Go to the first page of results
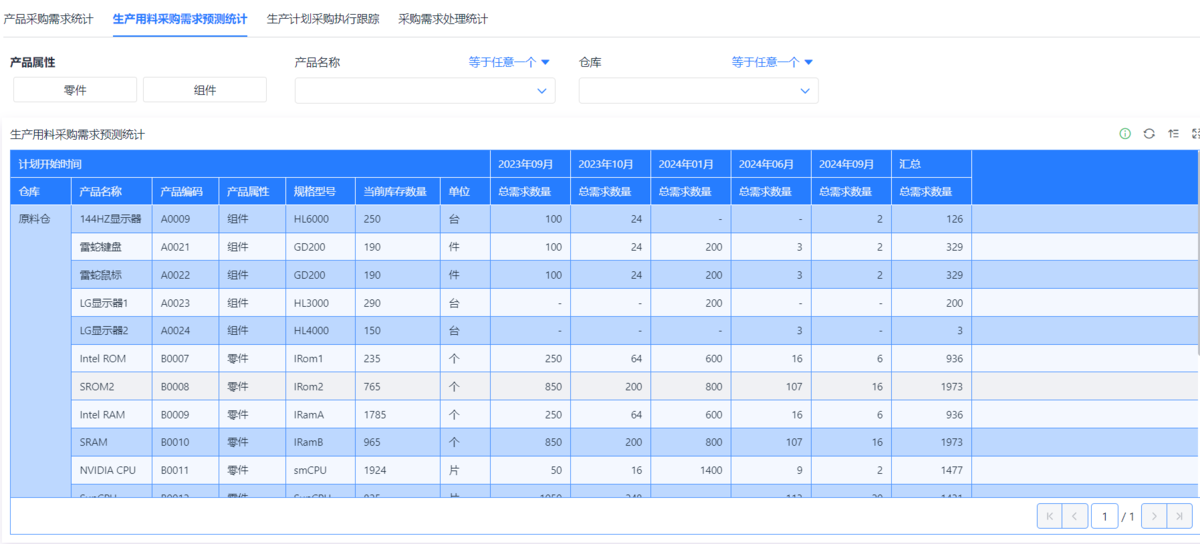 [1049, 516]
